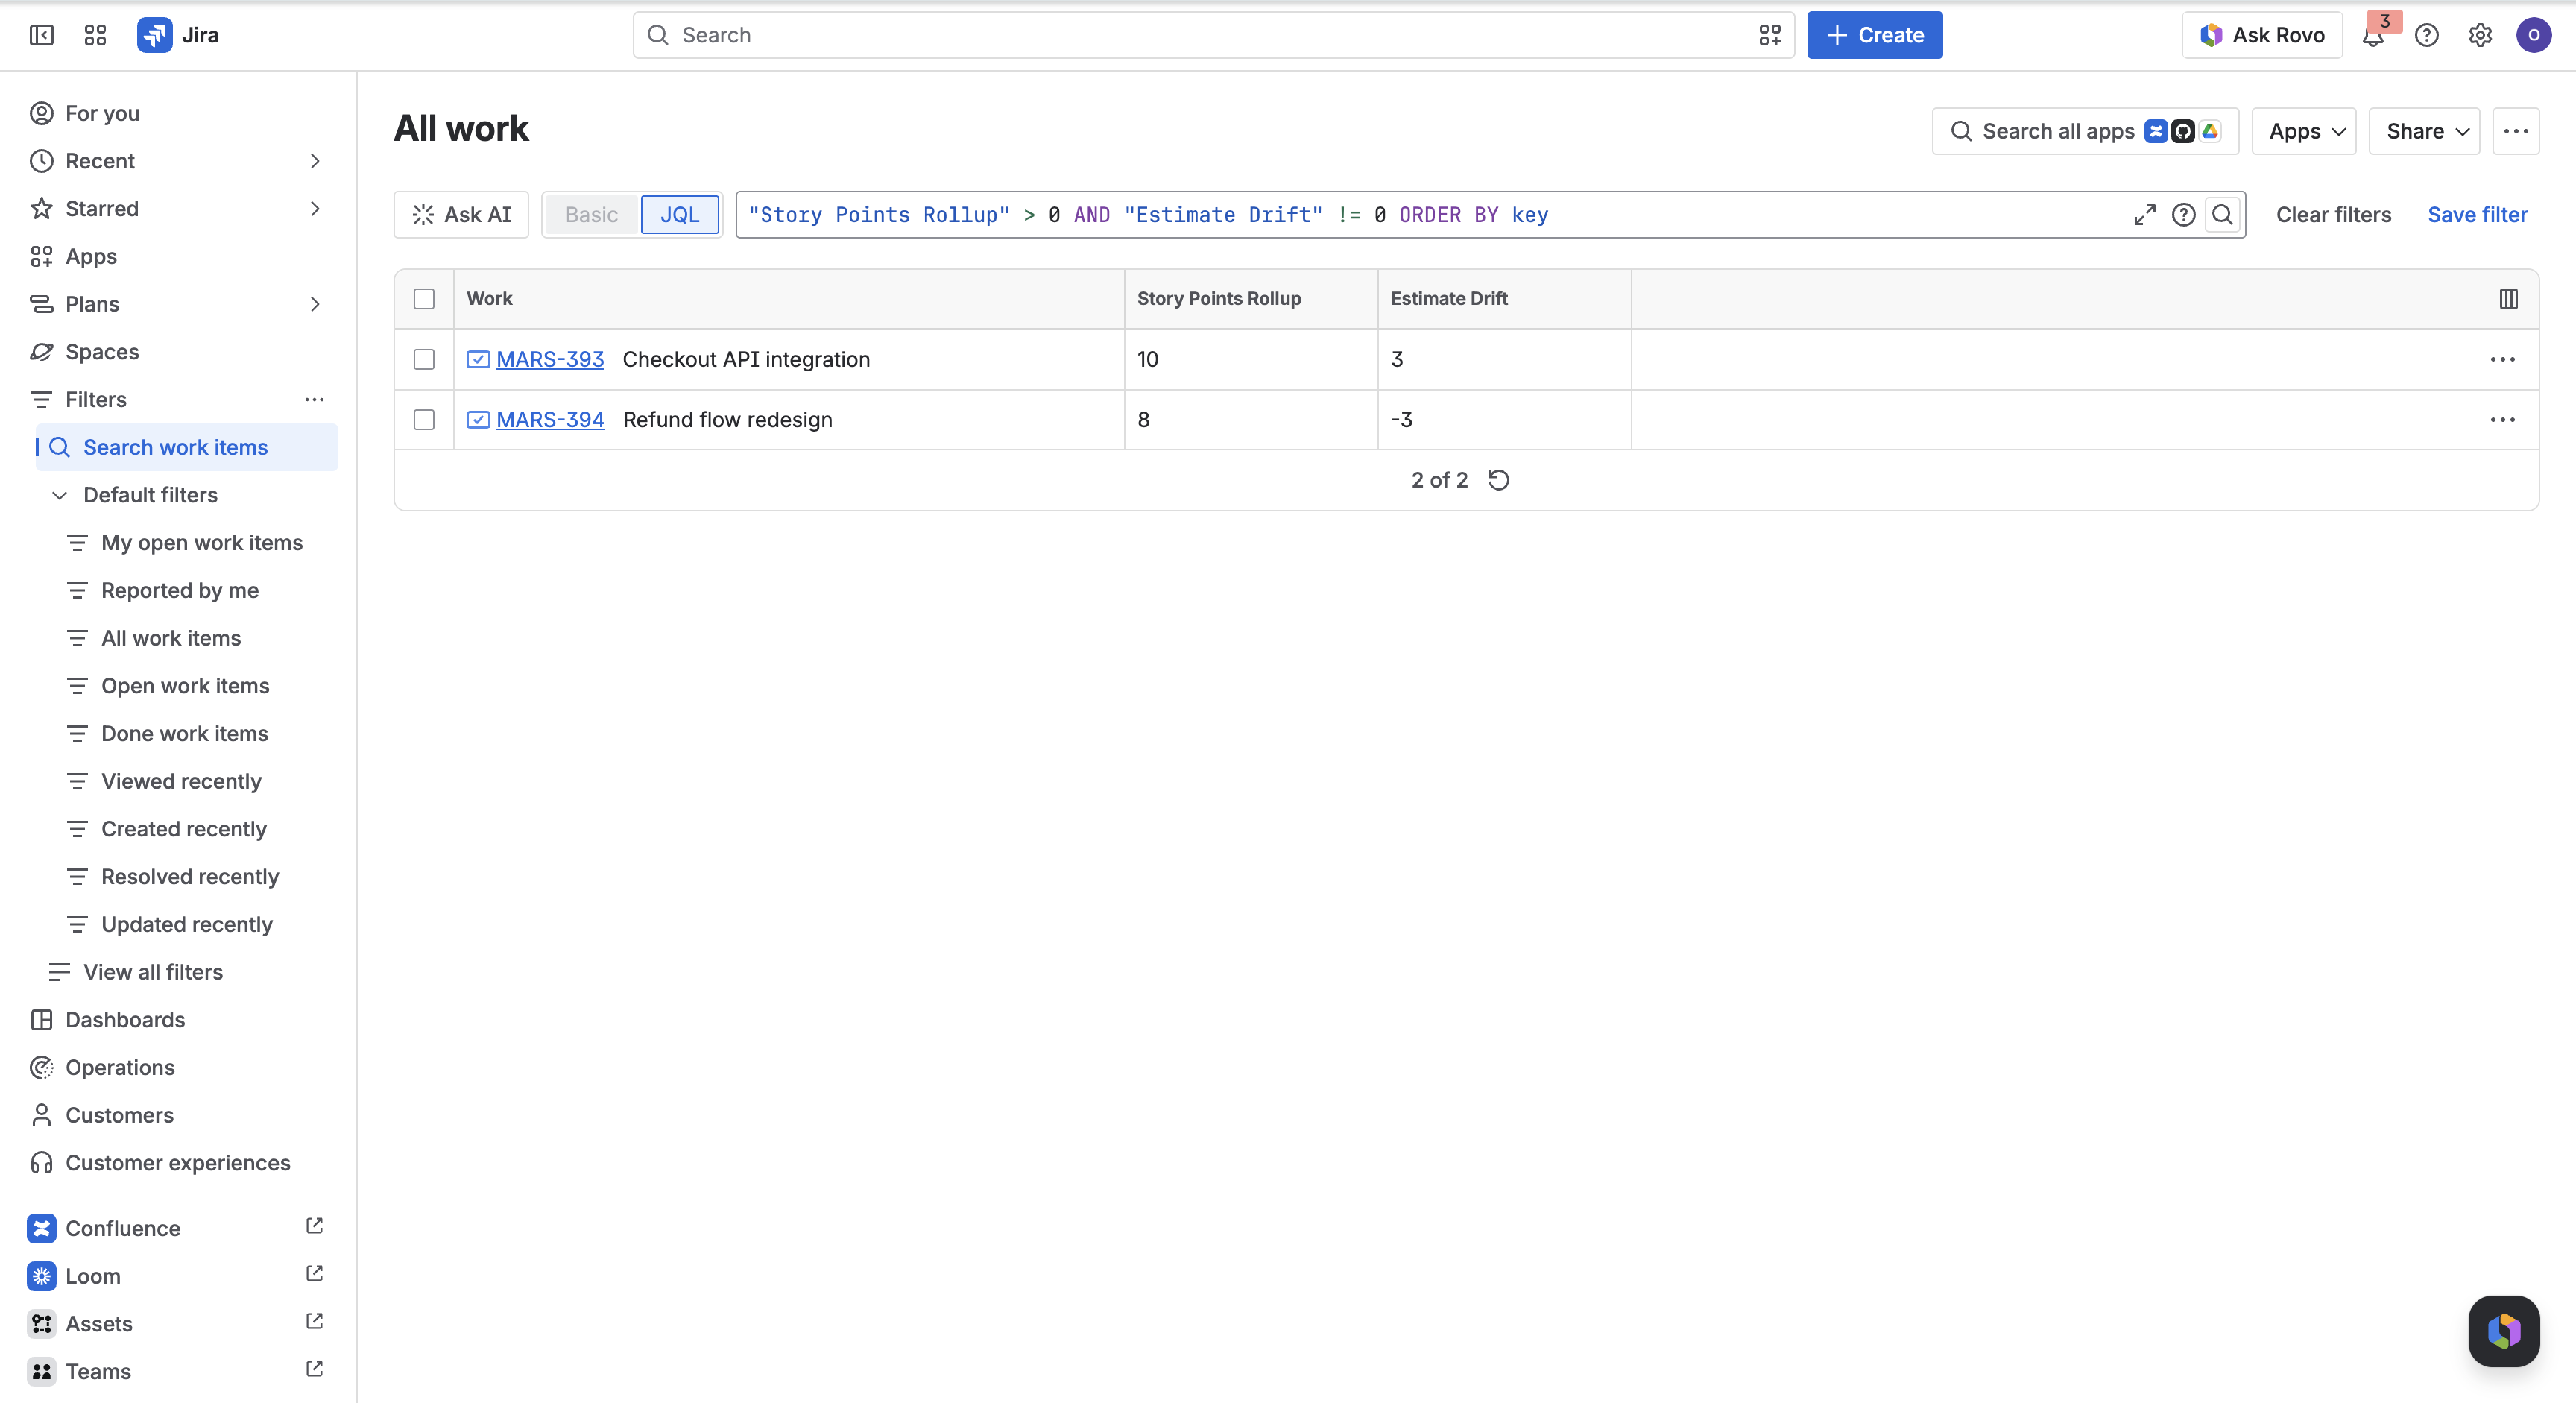Open the notifications bell
The width and height of the screenshot is (2576, 1403).
click(x=2373, y=36)
